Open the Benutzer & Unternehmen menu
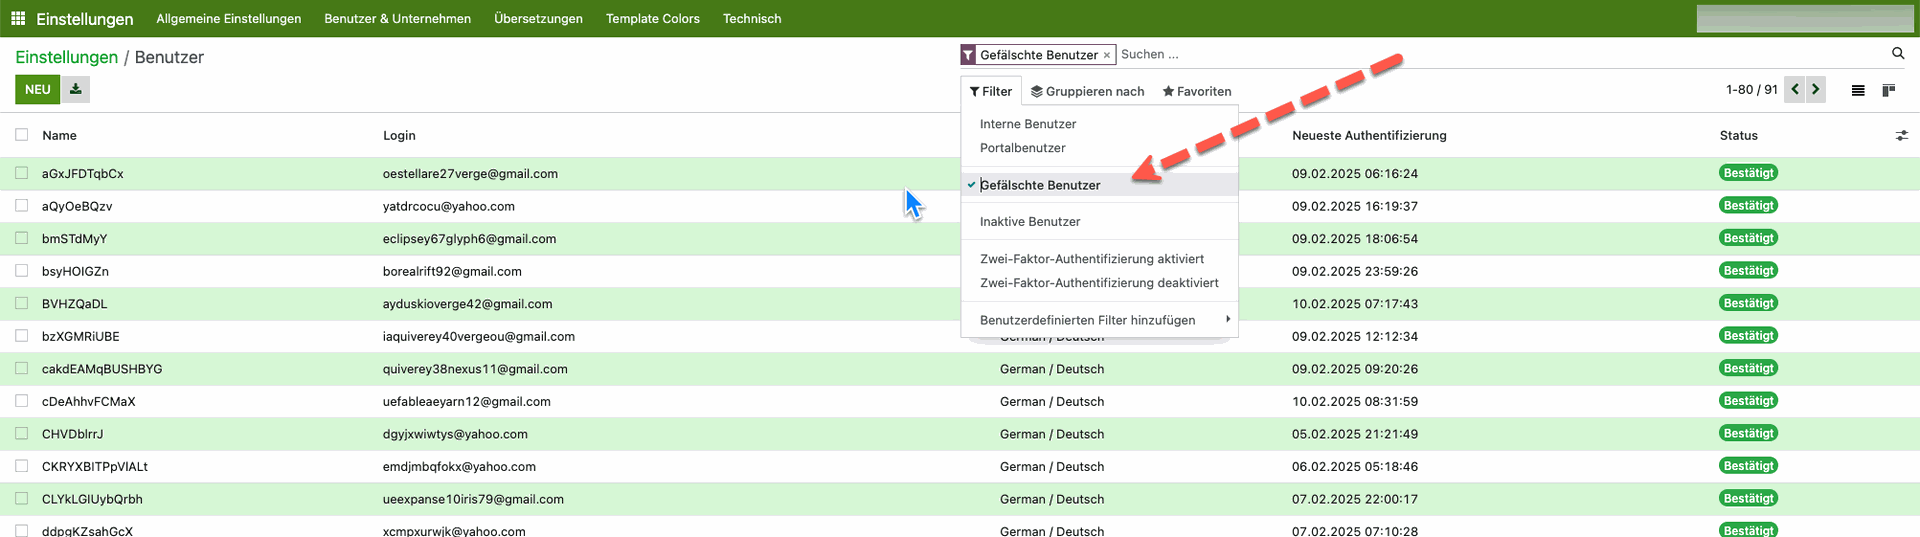1920x537 pixels. point(397,18)
